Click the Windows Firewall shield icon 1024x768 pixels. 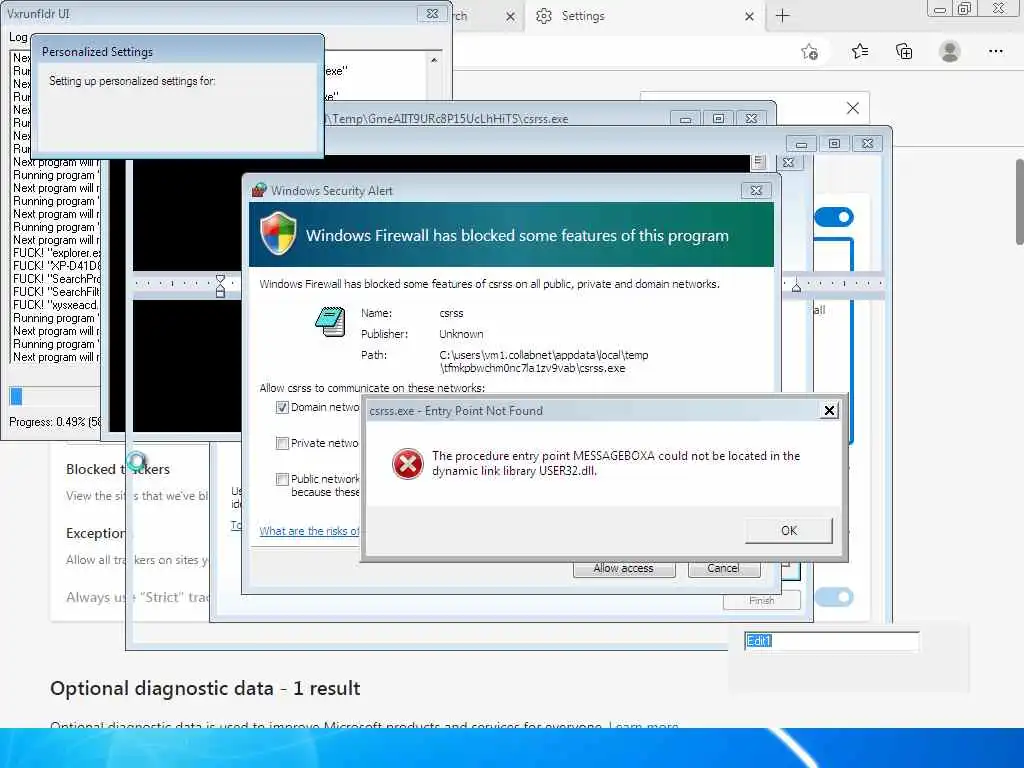[278, 233]
